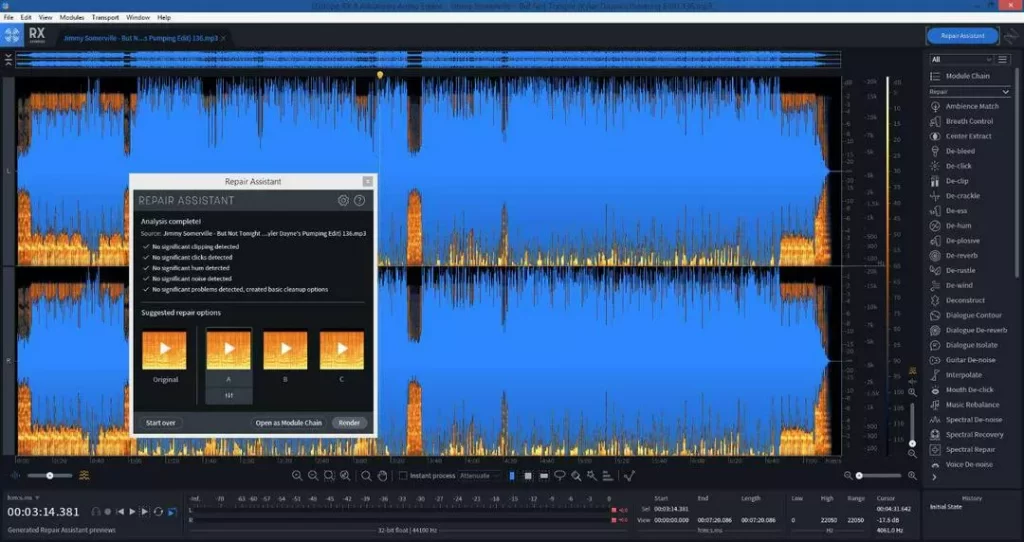Play the transport Play button
Image resolution: width=1024 pixels, height=542 pixels.
pyautogui.click(x=133, y=512)
